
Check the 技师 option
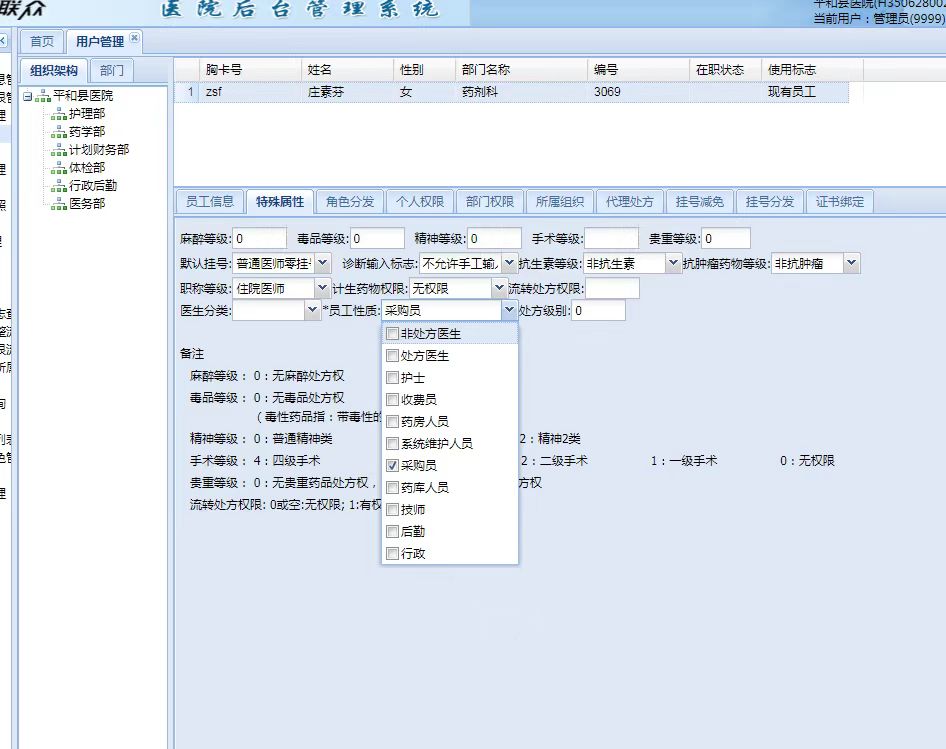[x=392, y=509]
